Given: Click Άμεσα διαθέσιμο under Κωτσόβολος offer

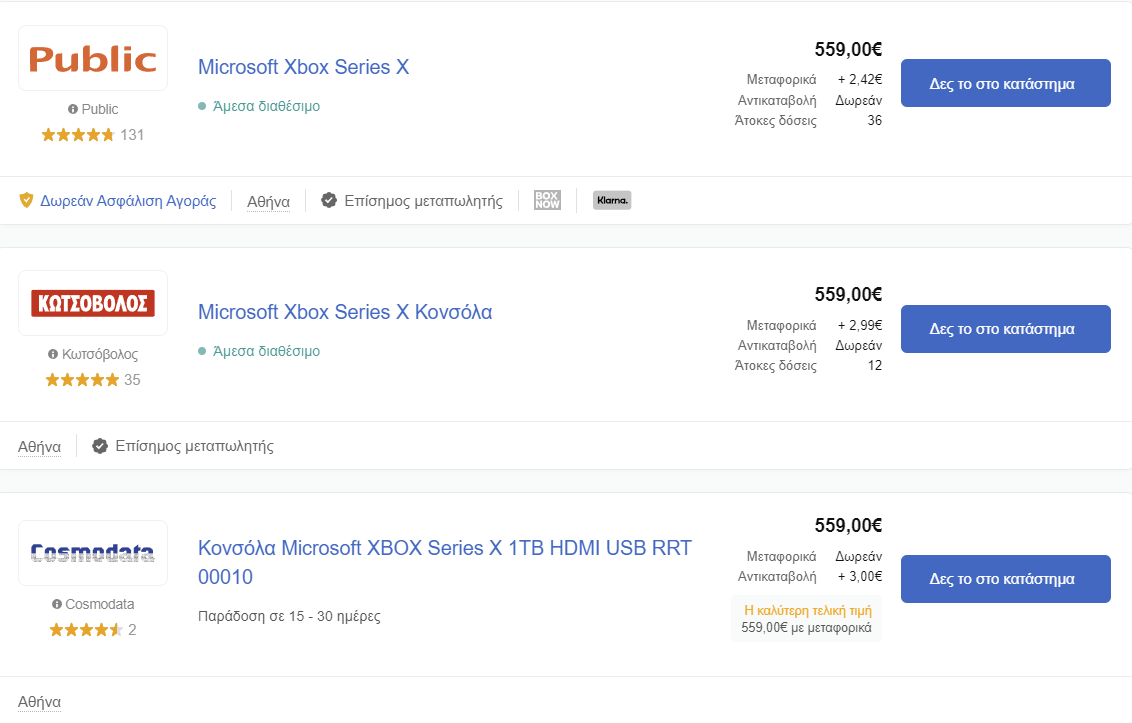Looking at the screenshot, I should point(266,351).
